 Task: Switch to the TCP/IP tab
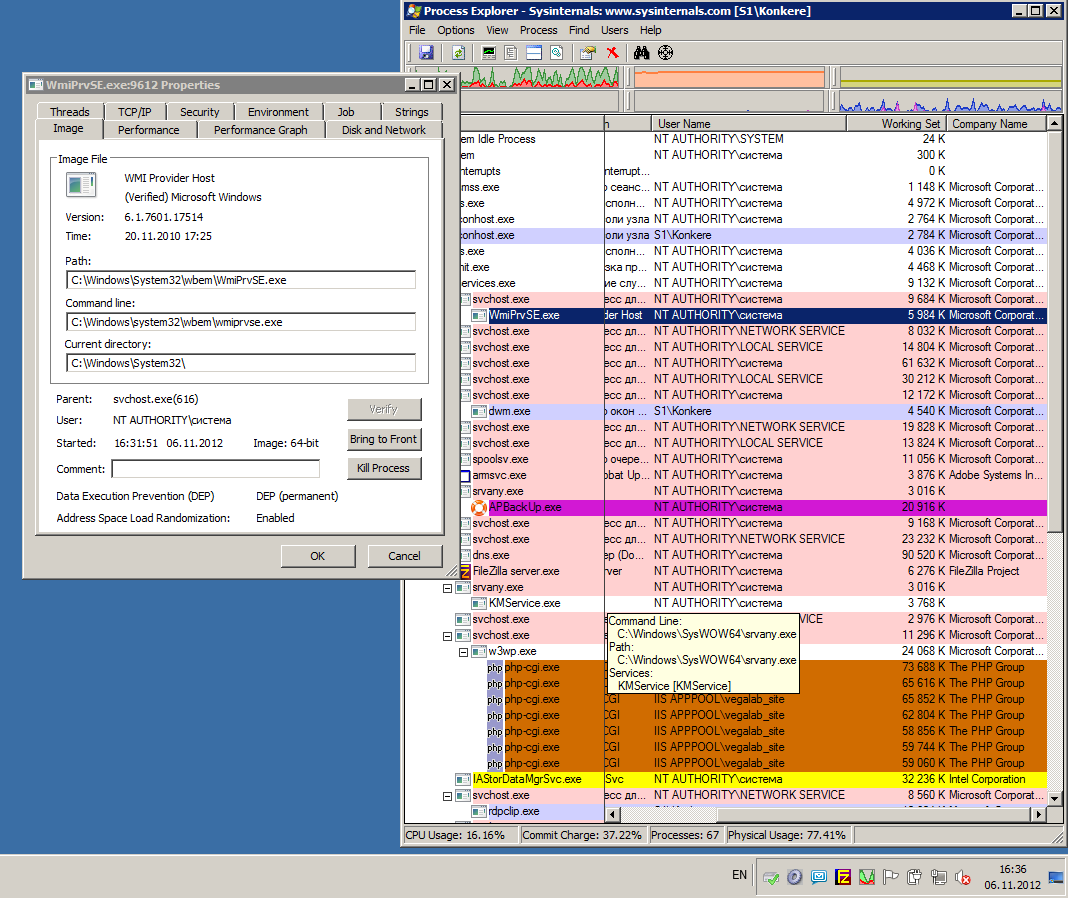pyautogui.click(x=135, y=112)
